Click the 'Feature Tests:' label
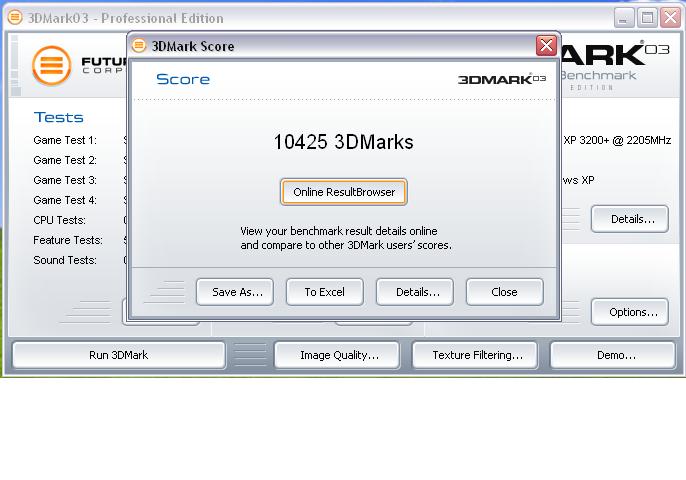 (x=68, y=240)
